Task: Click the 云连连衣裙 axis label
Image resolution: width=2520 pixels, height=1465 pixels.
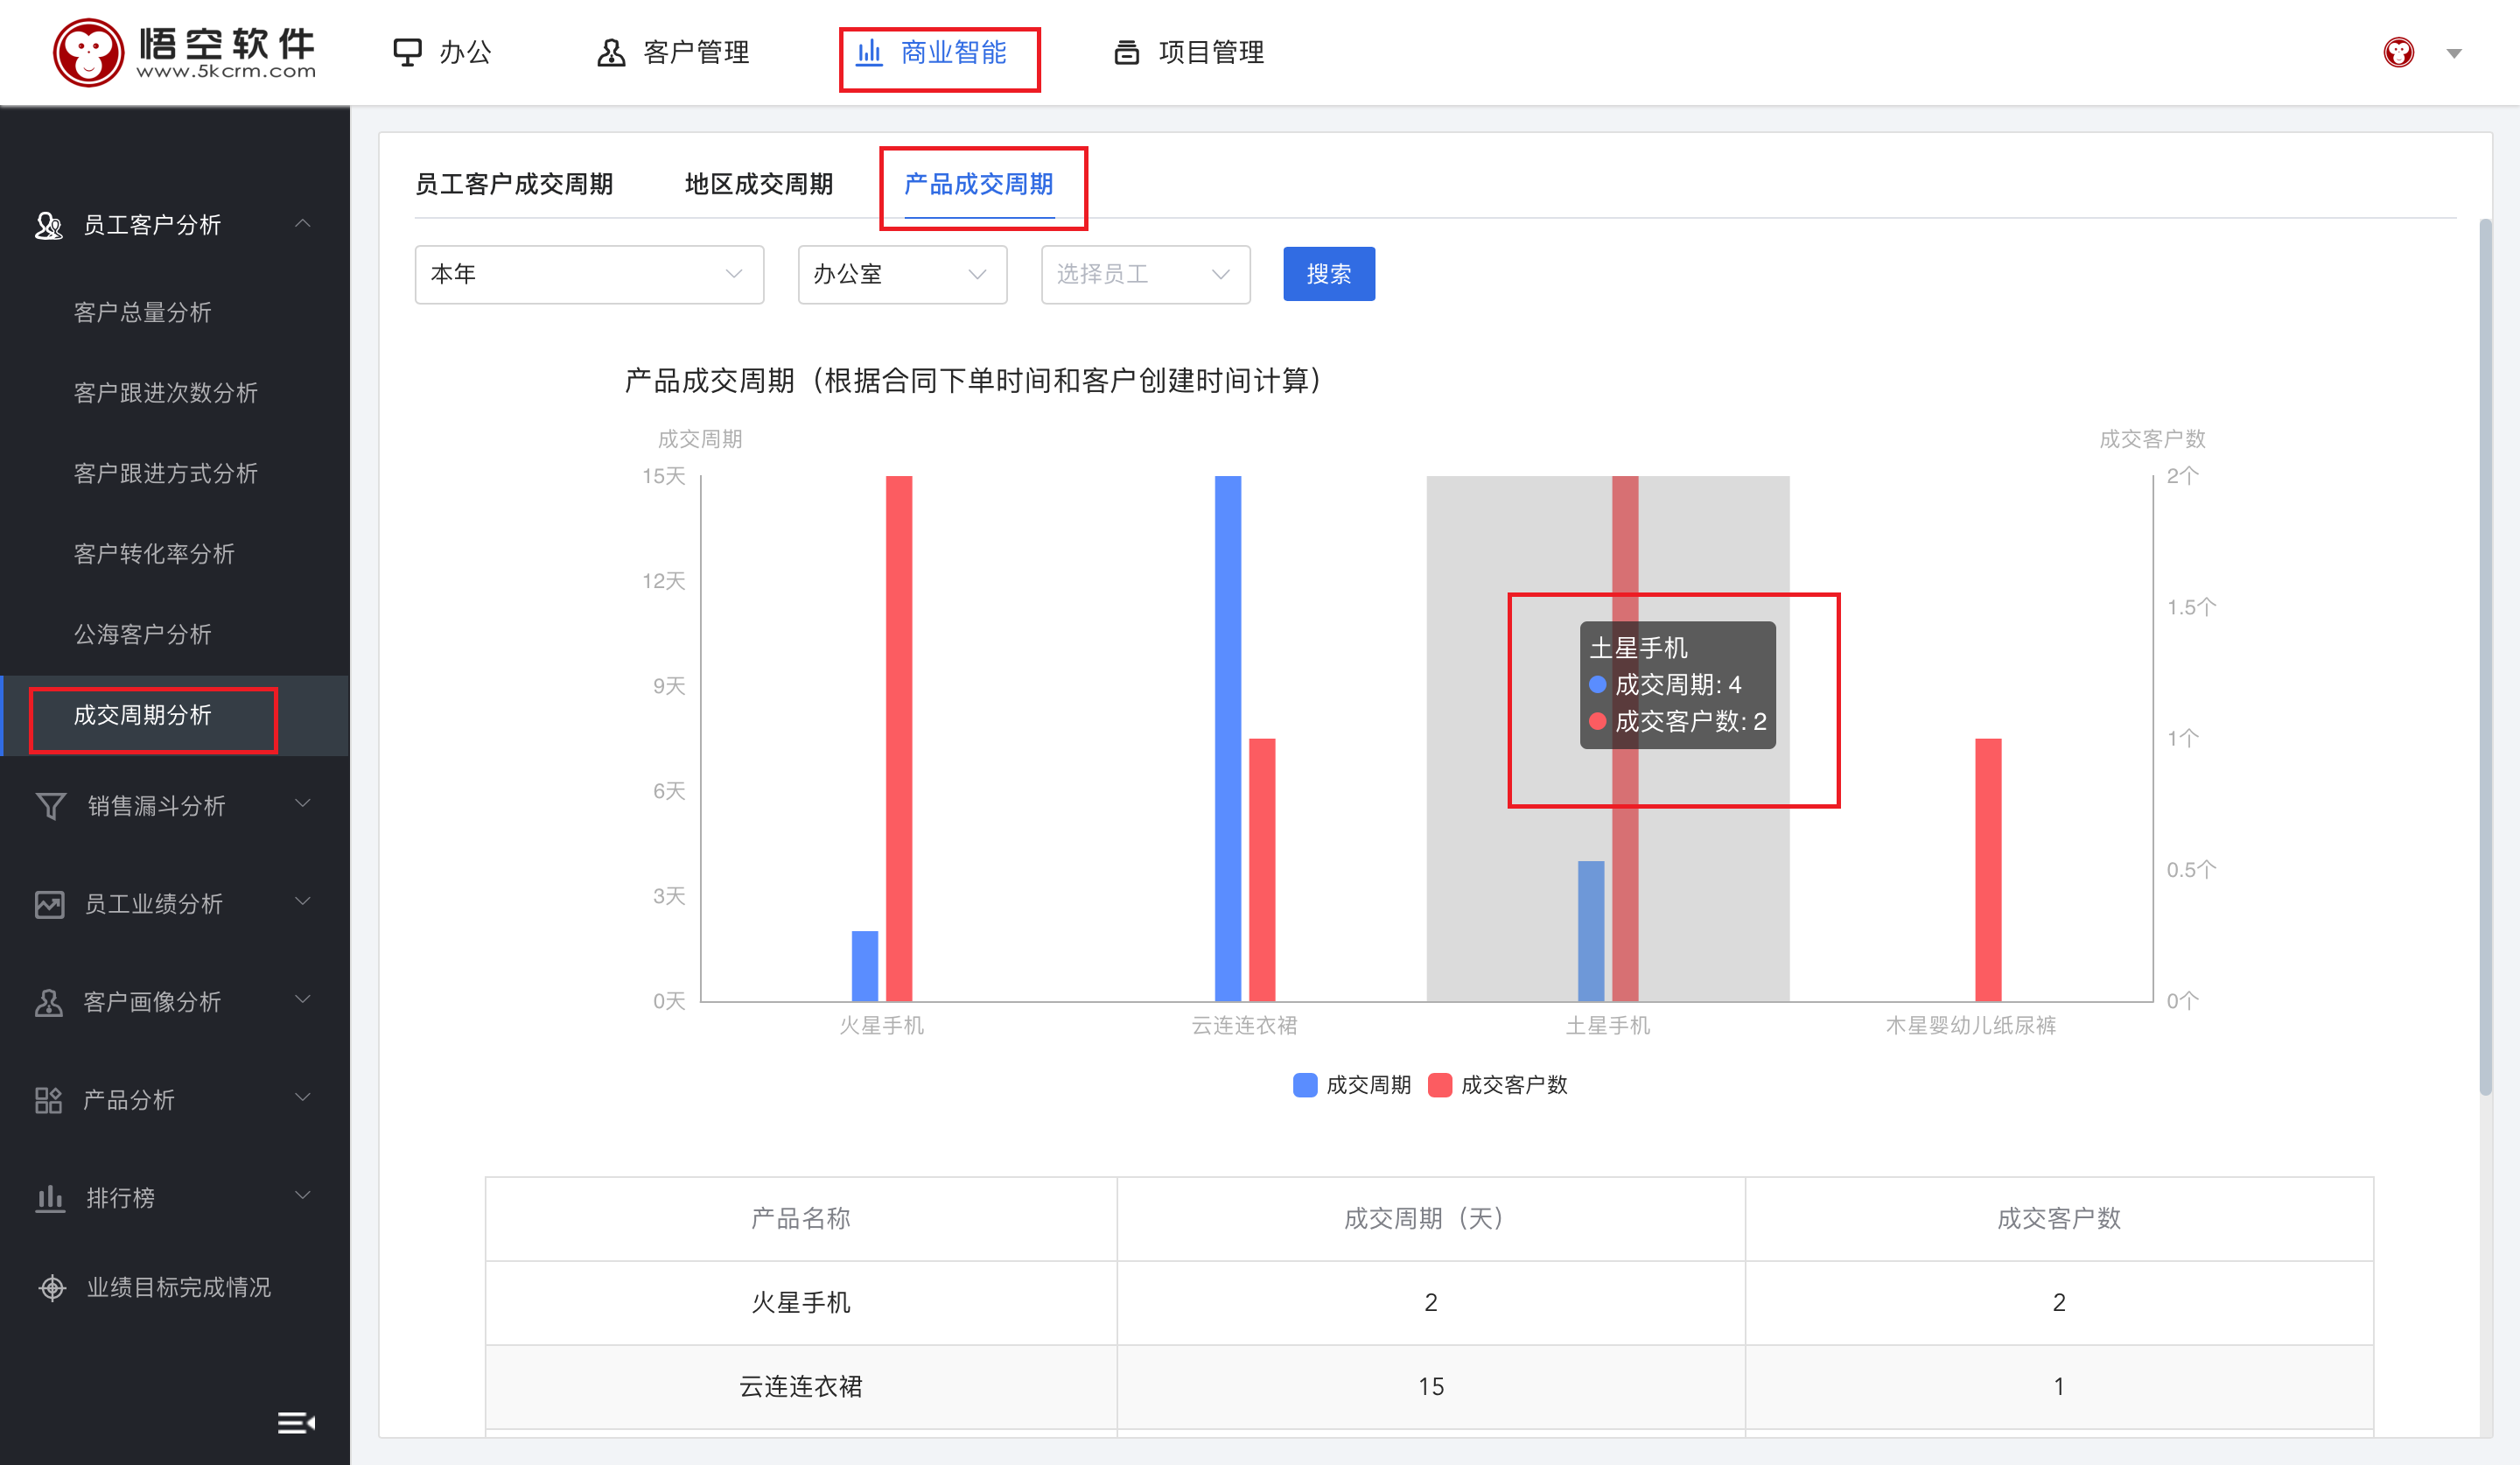Action: (x=1243, y=1025)
